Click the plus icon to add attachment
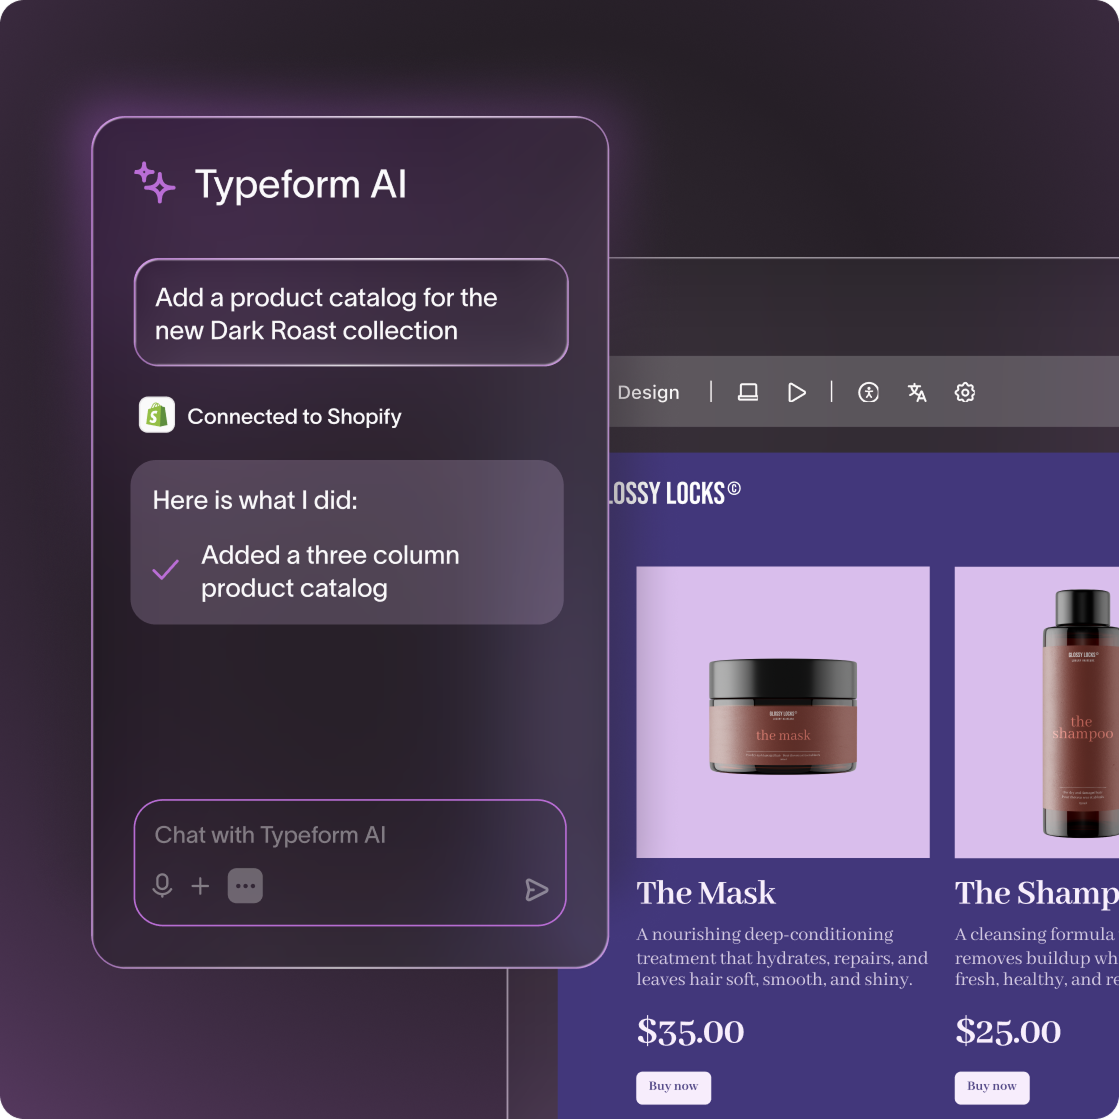This screenshot has height=1119, width=1119. pyautogui.click(x=201, y=886)
